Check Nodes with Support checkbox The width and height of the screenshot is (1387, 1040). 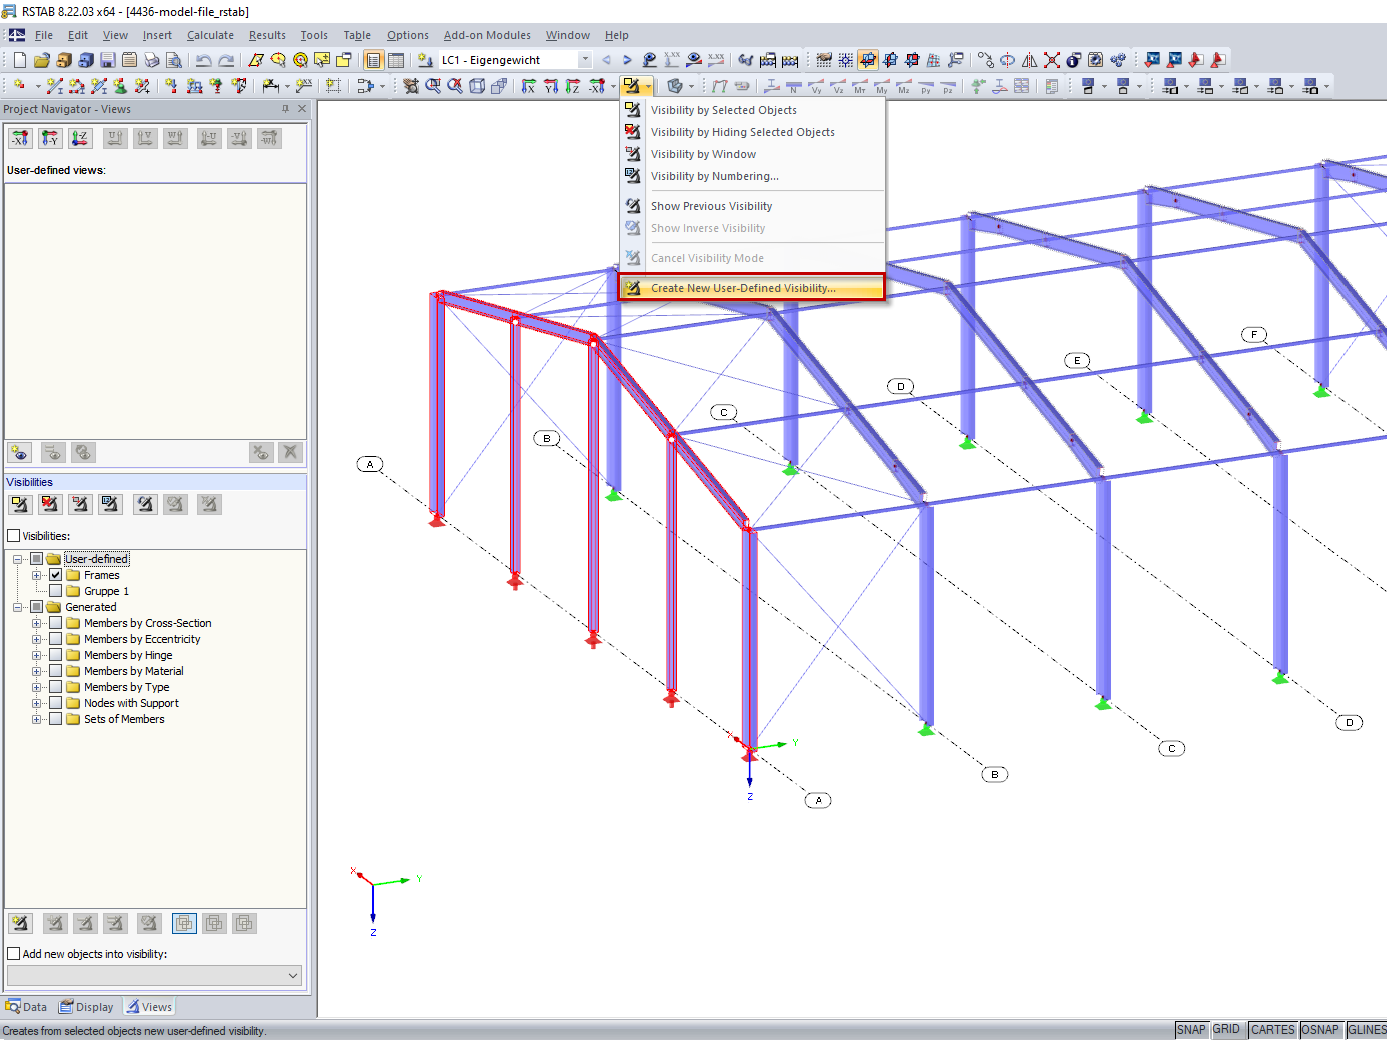[x=56, y=703]
